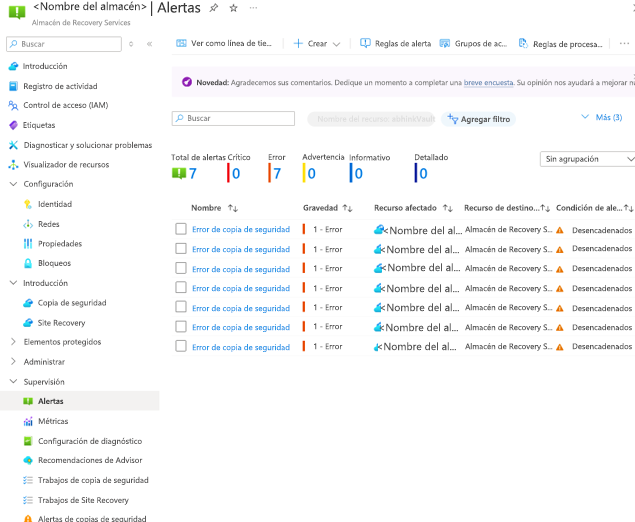Viewport: 635px width, 522px height.
Task: Click the Copia de seguridad cloud icon
Action: pos(28,303)
